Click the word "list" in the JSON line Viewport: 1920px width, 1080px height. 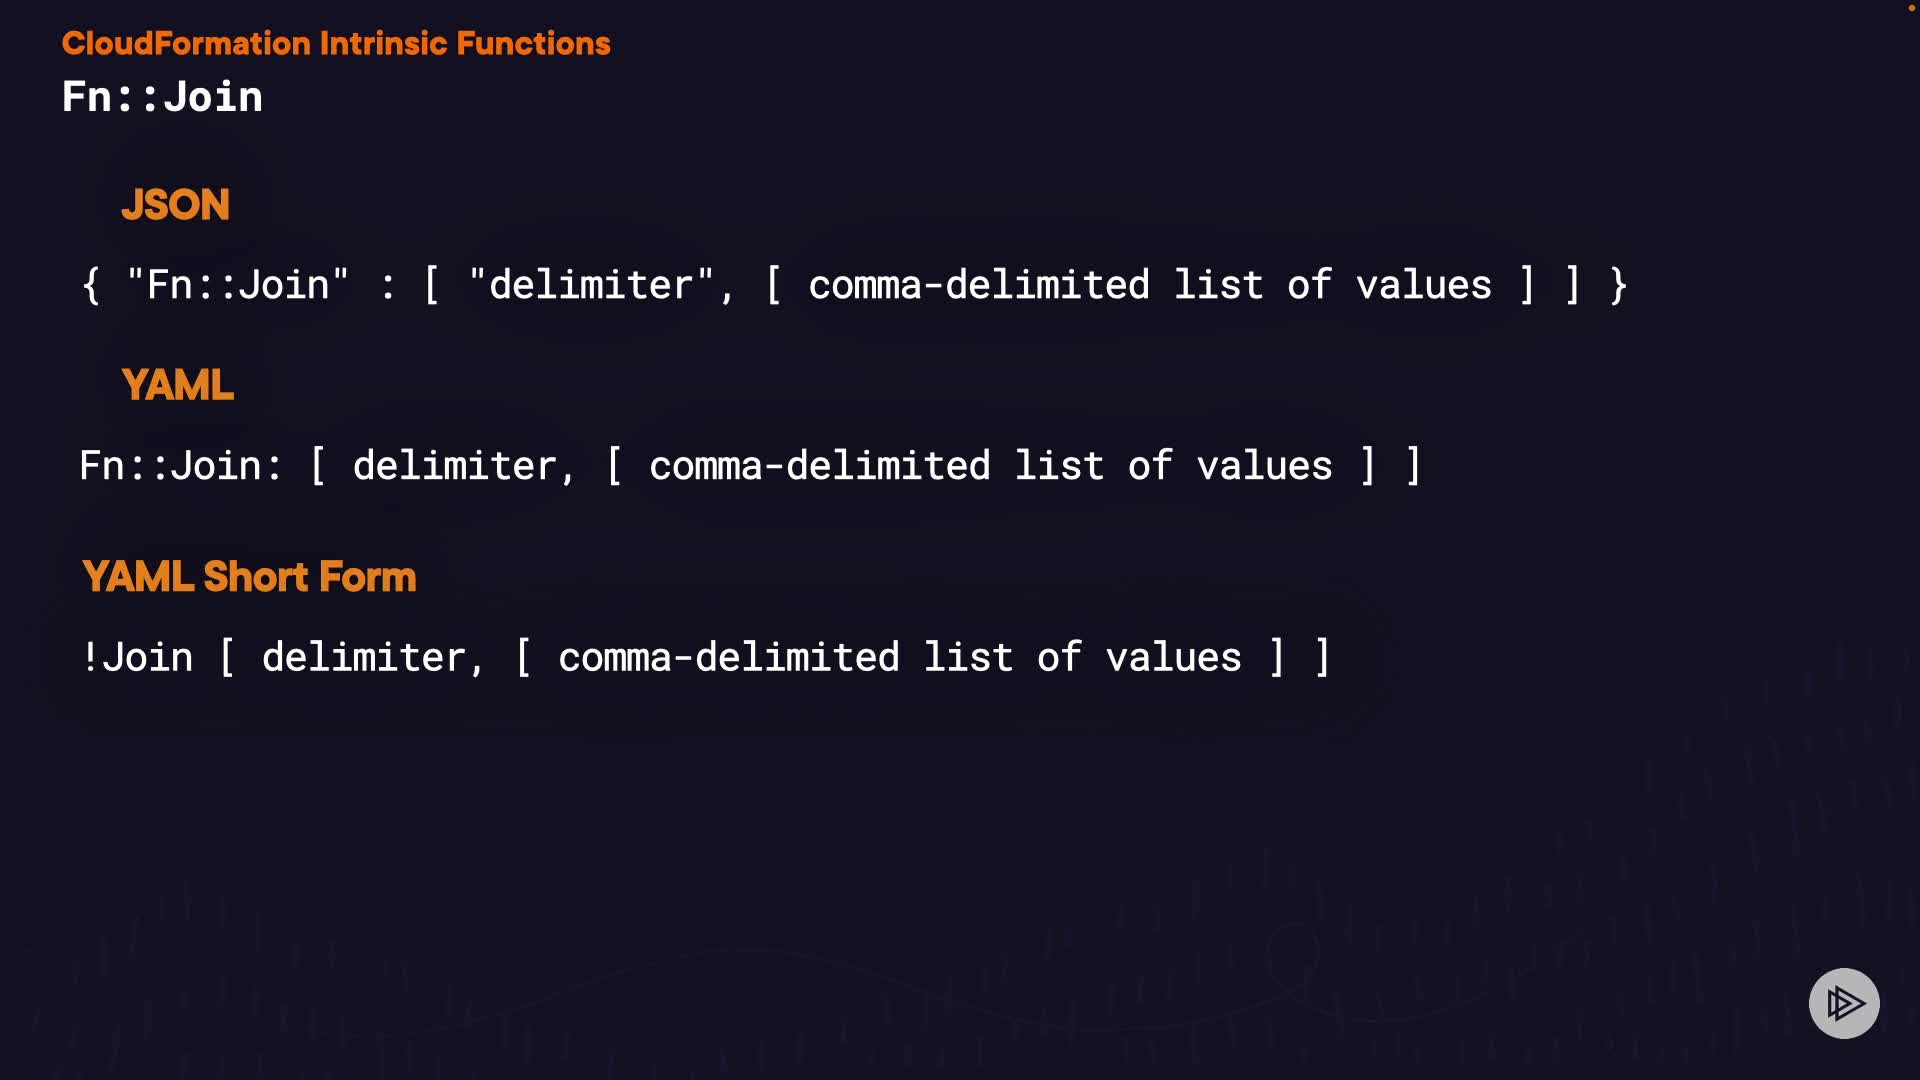coord(1218,285)
